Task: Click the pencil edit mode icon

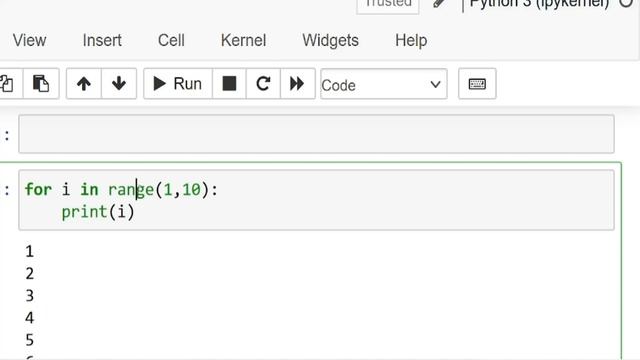Action: tap(439, 3)
